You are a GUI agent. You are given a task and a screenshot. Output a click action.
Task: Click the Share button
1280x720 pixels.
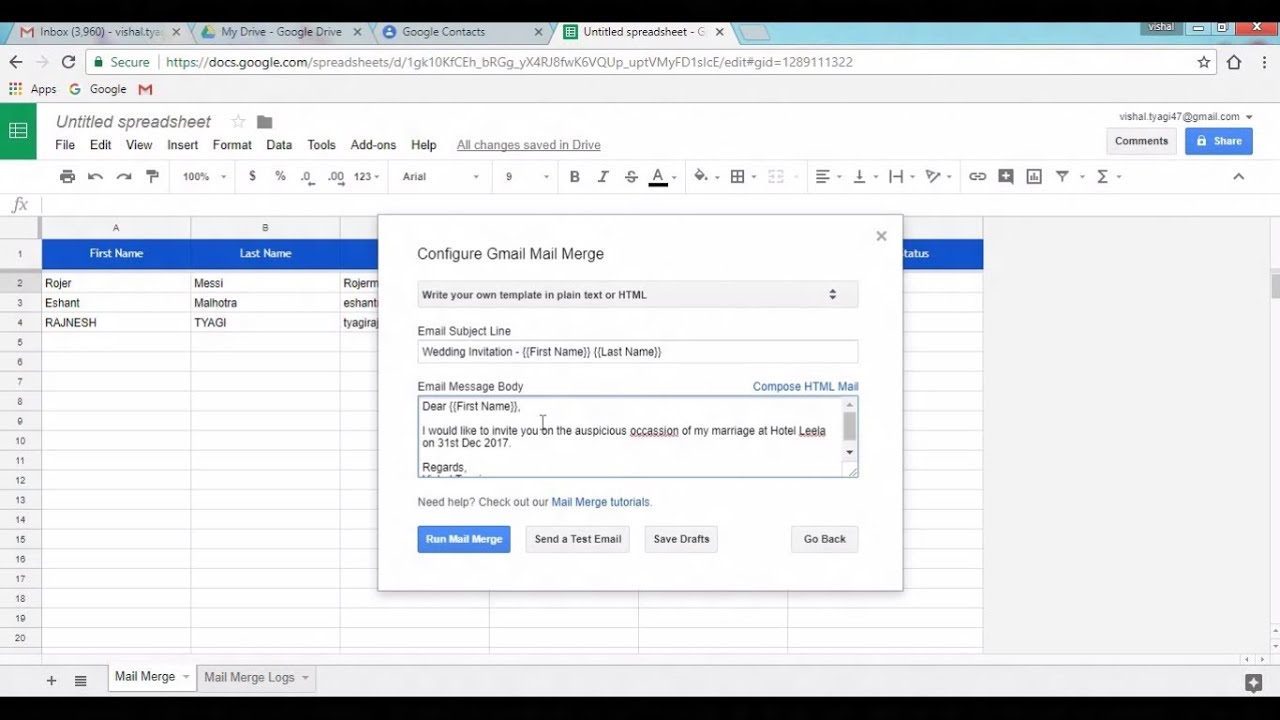[x=1219, y=141]
